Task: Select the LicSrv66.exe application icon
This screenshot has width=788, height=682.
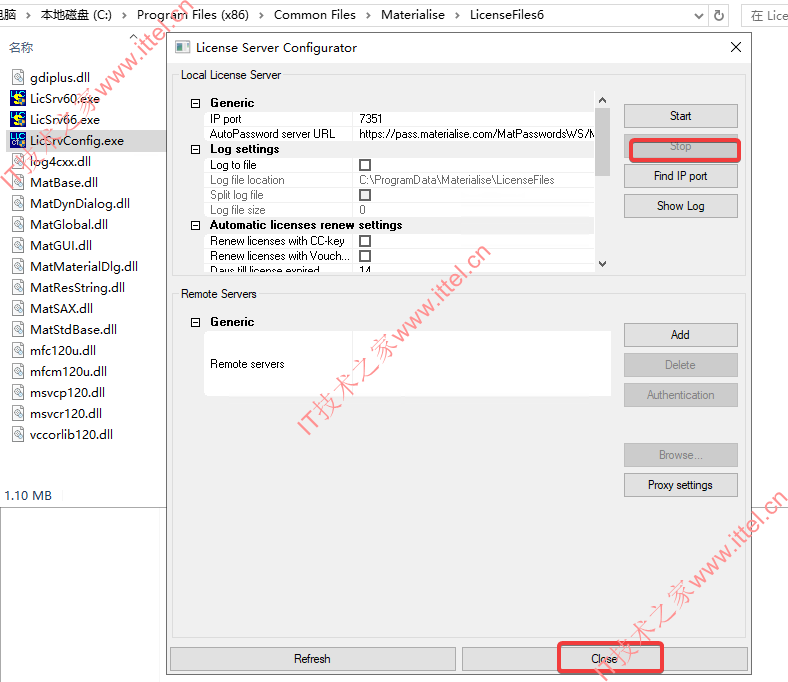Action: pos(18,120)
